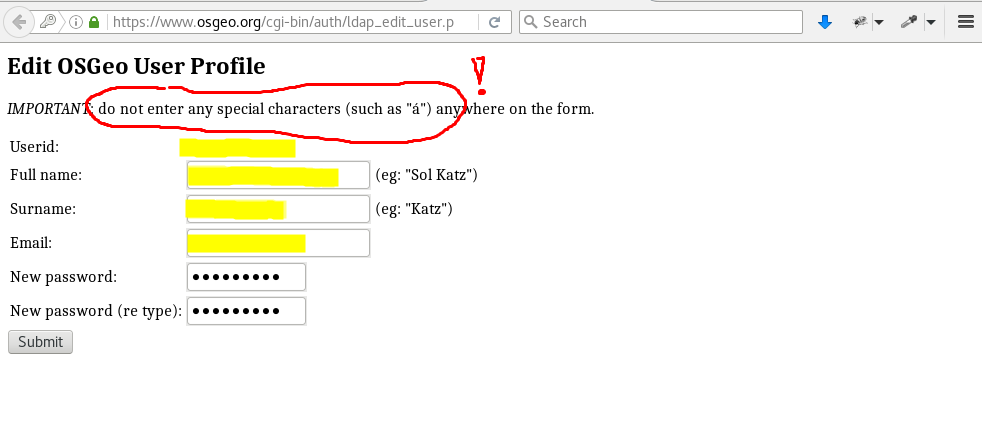
Task: Expand the dropdown arrow left of the eyedropper
Action: tap(879, 22)
